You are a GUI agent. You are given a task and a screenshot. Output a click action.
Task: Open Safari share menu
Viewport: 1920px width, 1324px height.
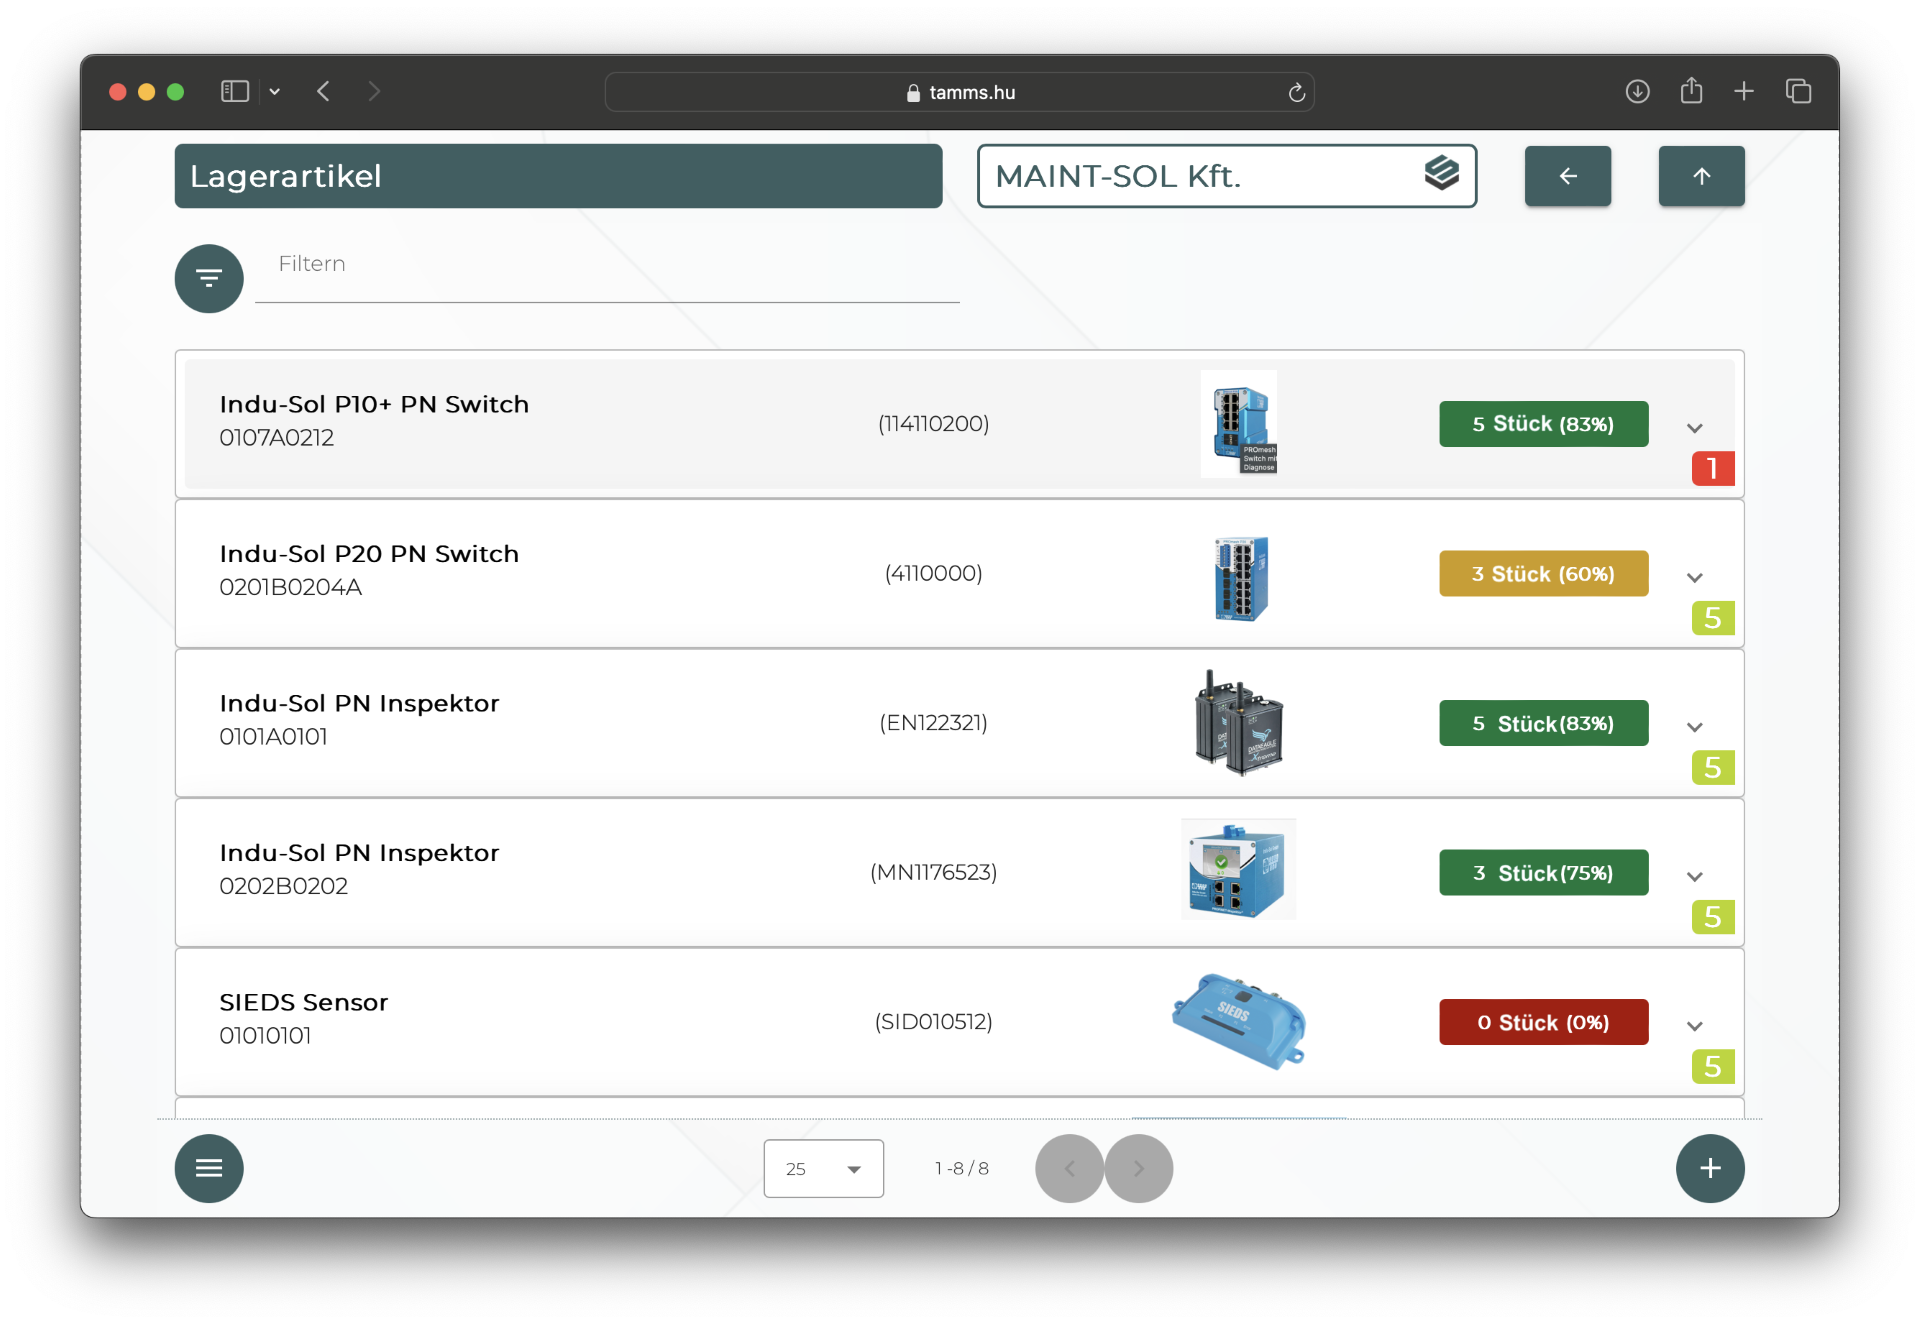click(x=1691, y=91)
